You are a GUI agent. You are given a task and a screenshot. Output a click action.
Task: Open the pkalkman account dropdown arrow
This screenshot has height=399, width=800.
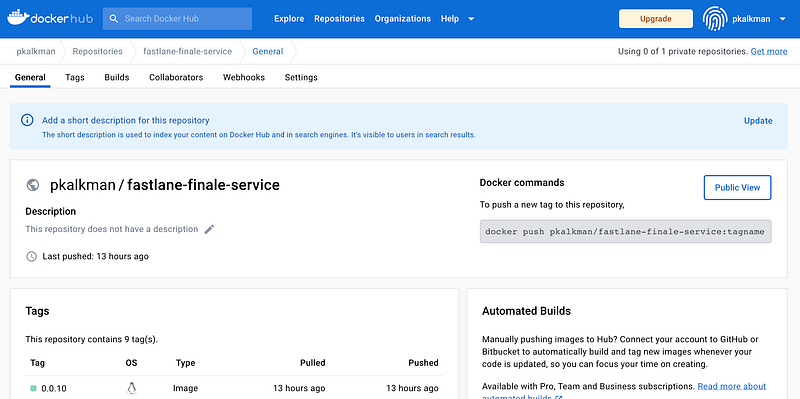(783, 19)
